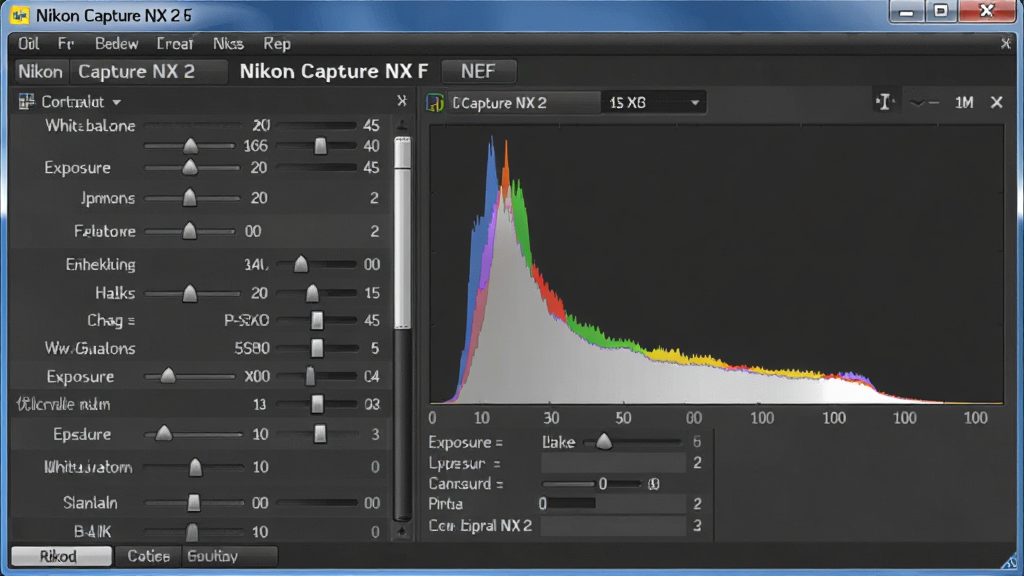Screen dimensions: 1024x576
Task: Click the scroll down arrow of adjustments list
Action: 402,532
